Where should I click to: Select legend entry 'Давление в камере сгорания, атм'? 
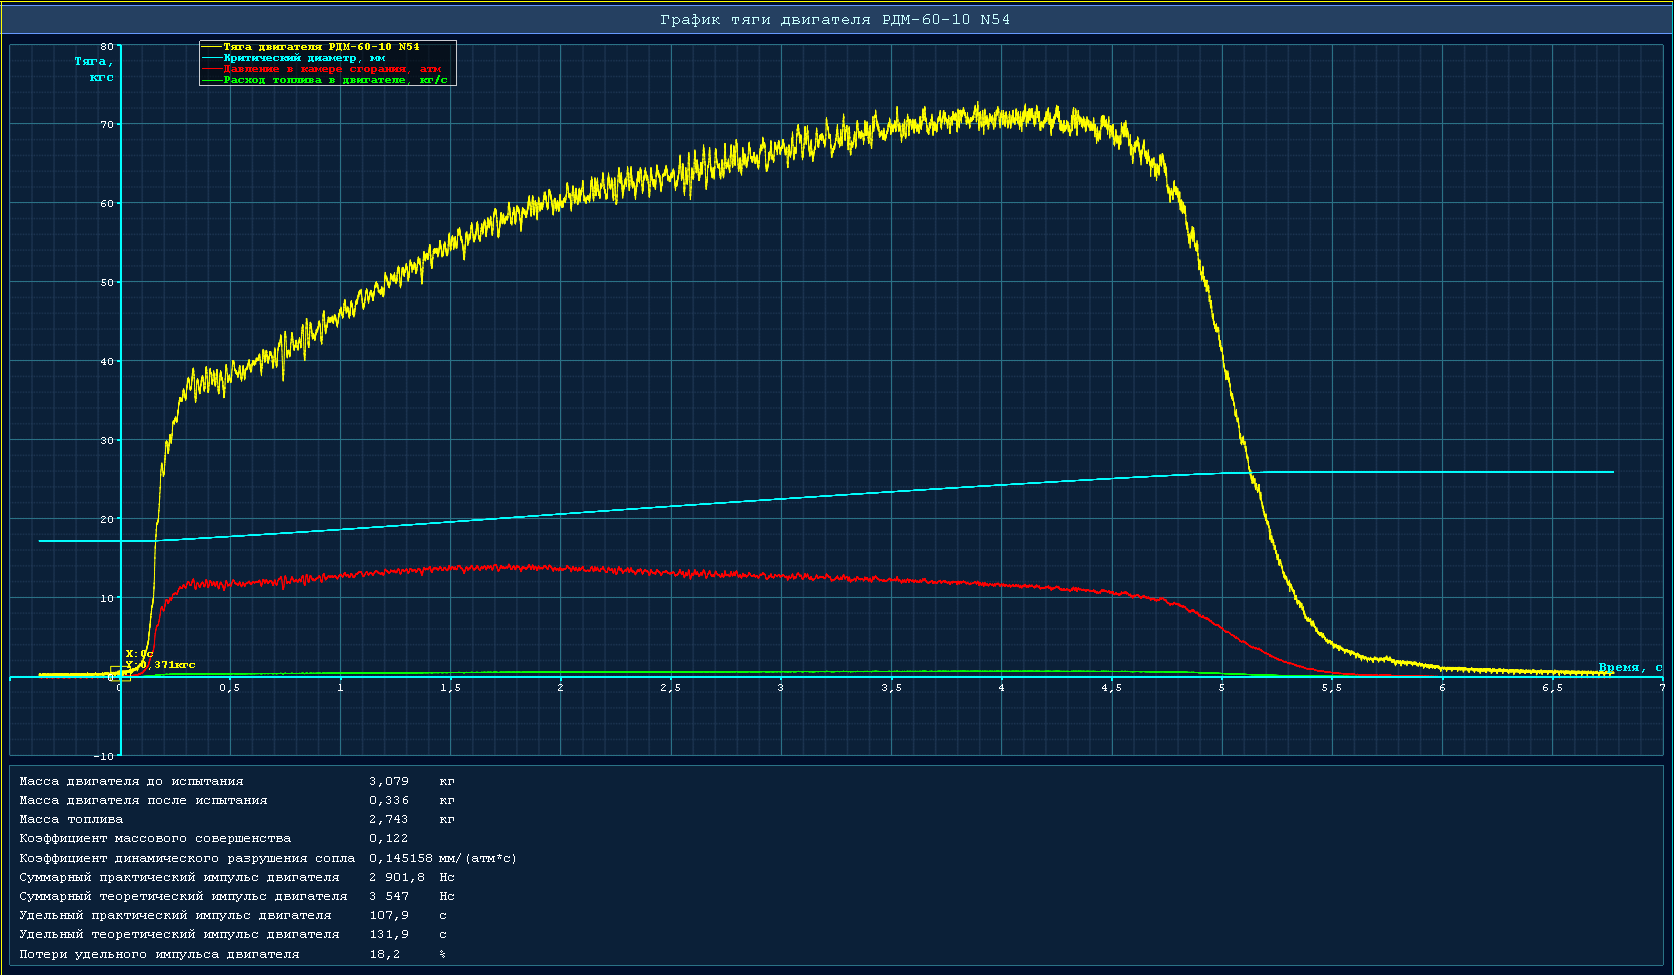(332, 69)
